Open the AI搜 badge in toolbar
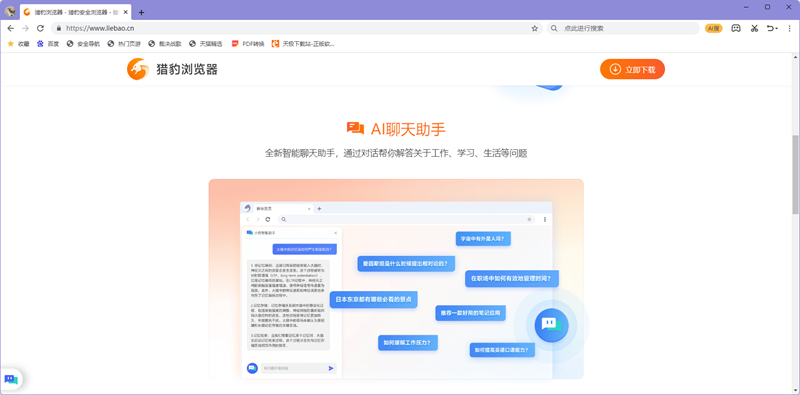Screen dimensions: 800x395 [x=714, y=29]
